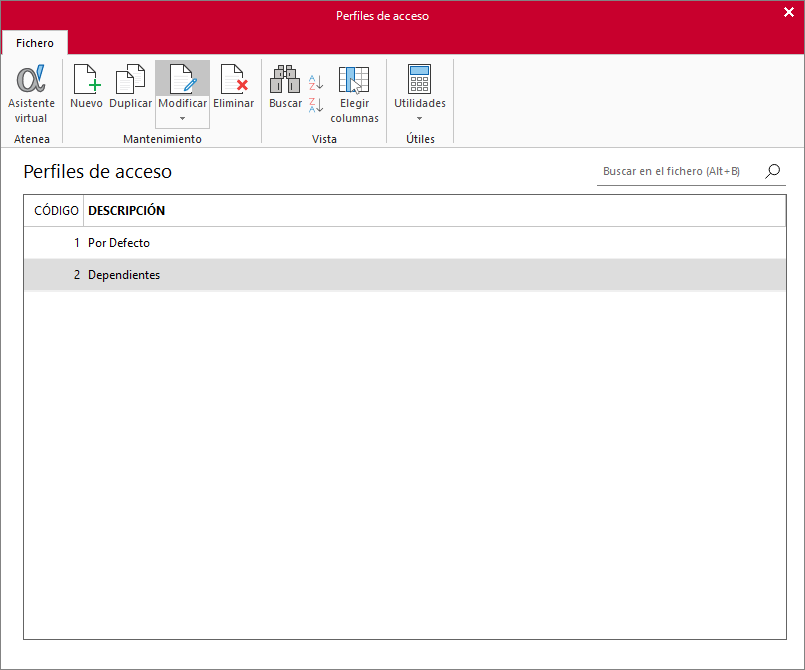Screen dimensions: 805x670
Task: Expand the Utilidades dropdown arrow
Action: coord(419,119)
